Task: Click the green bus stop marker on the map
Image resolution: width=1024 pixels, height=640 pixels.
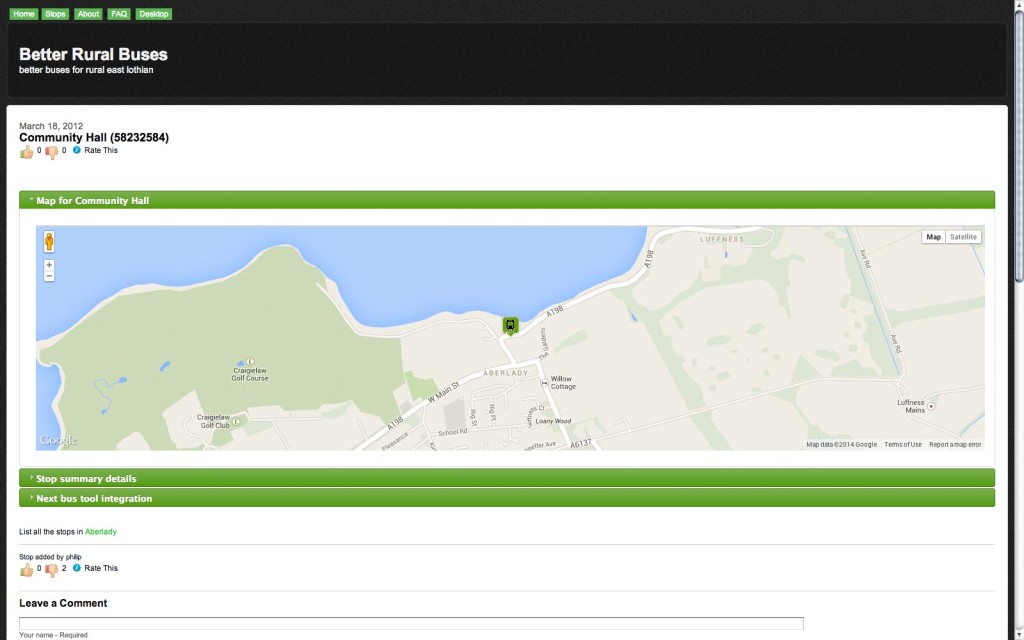Action: point(510,326)
